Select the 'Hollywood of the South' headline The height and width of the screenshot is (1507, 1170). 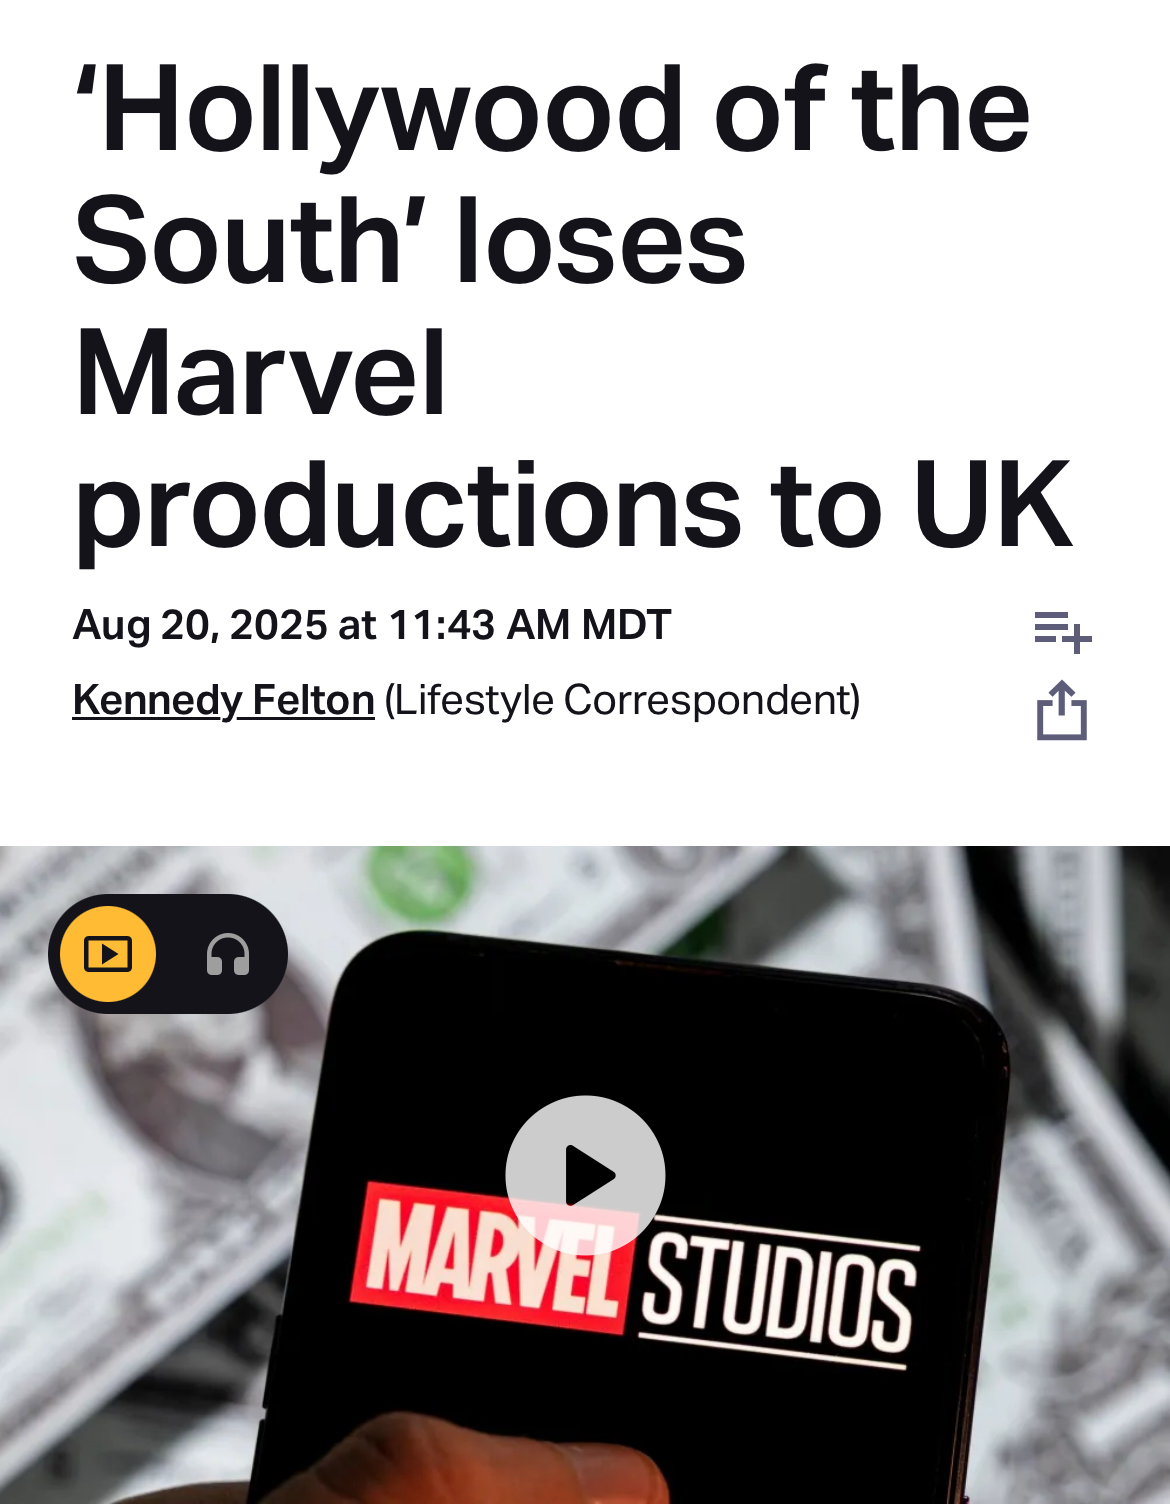point(573,307)
